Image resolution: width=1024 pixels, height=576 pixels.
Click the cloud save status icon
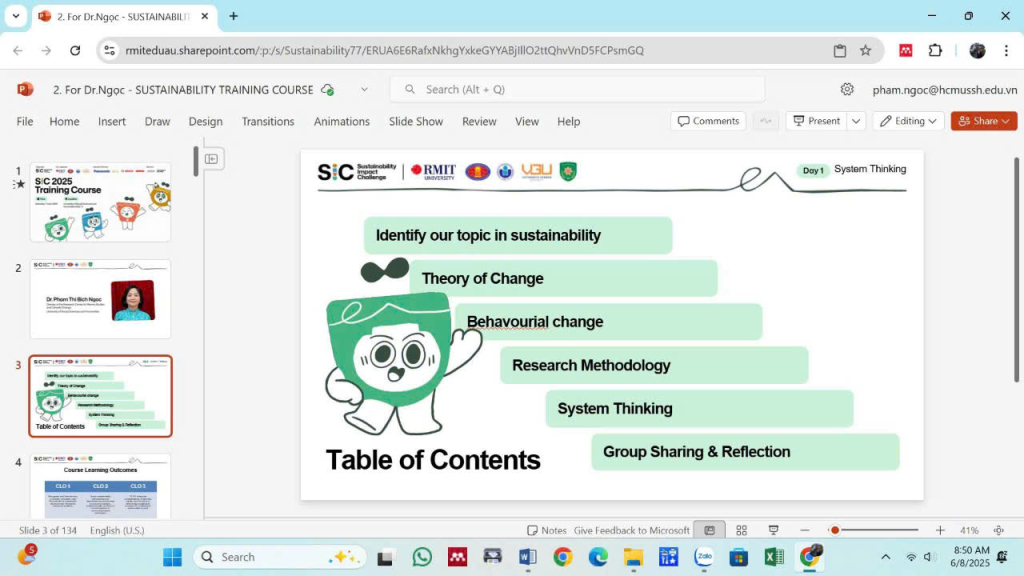tap(328, 89)
